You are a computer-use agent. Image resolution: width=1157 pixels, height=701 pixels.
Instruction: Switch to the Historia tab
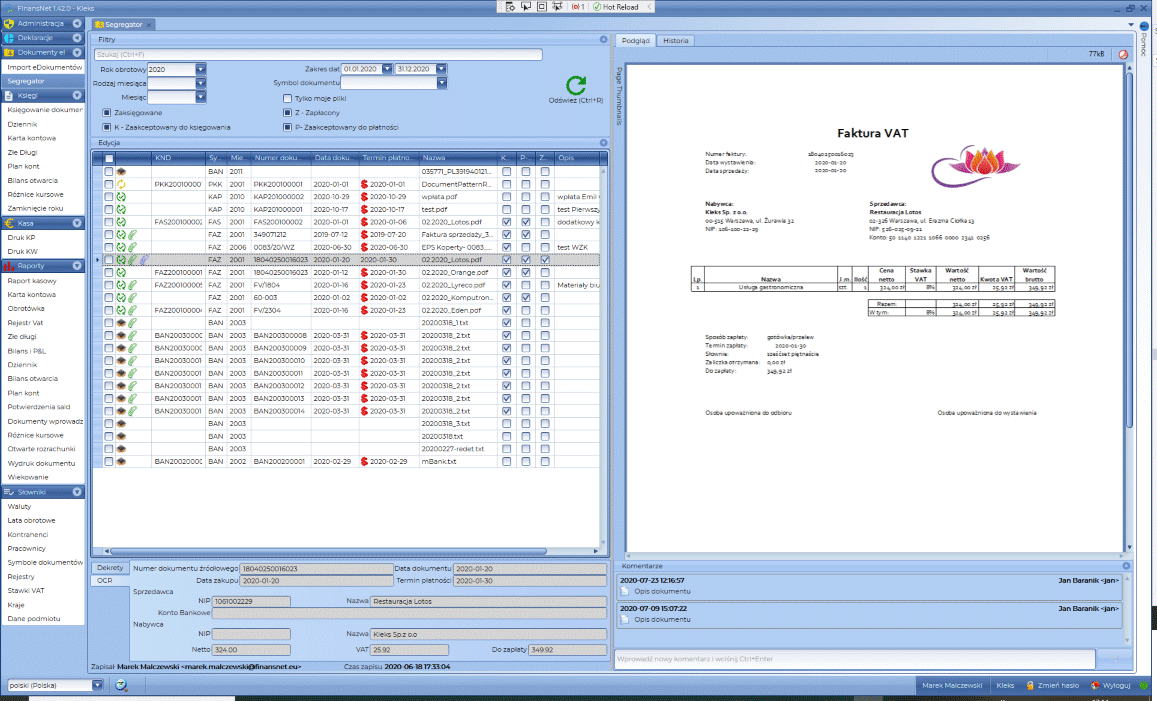675,41
